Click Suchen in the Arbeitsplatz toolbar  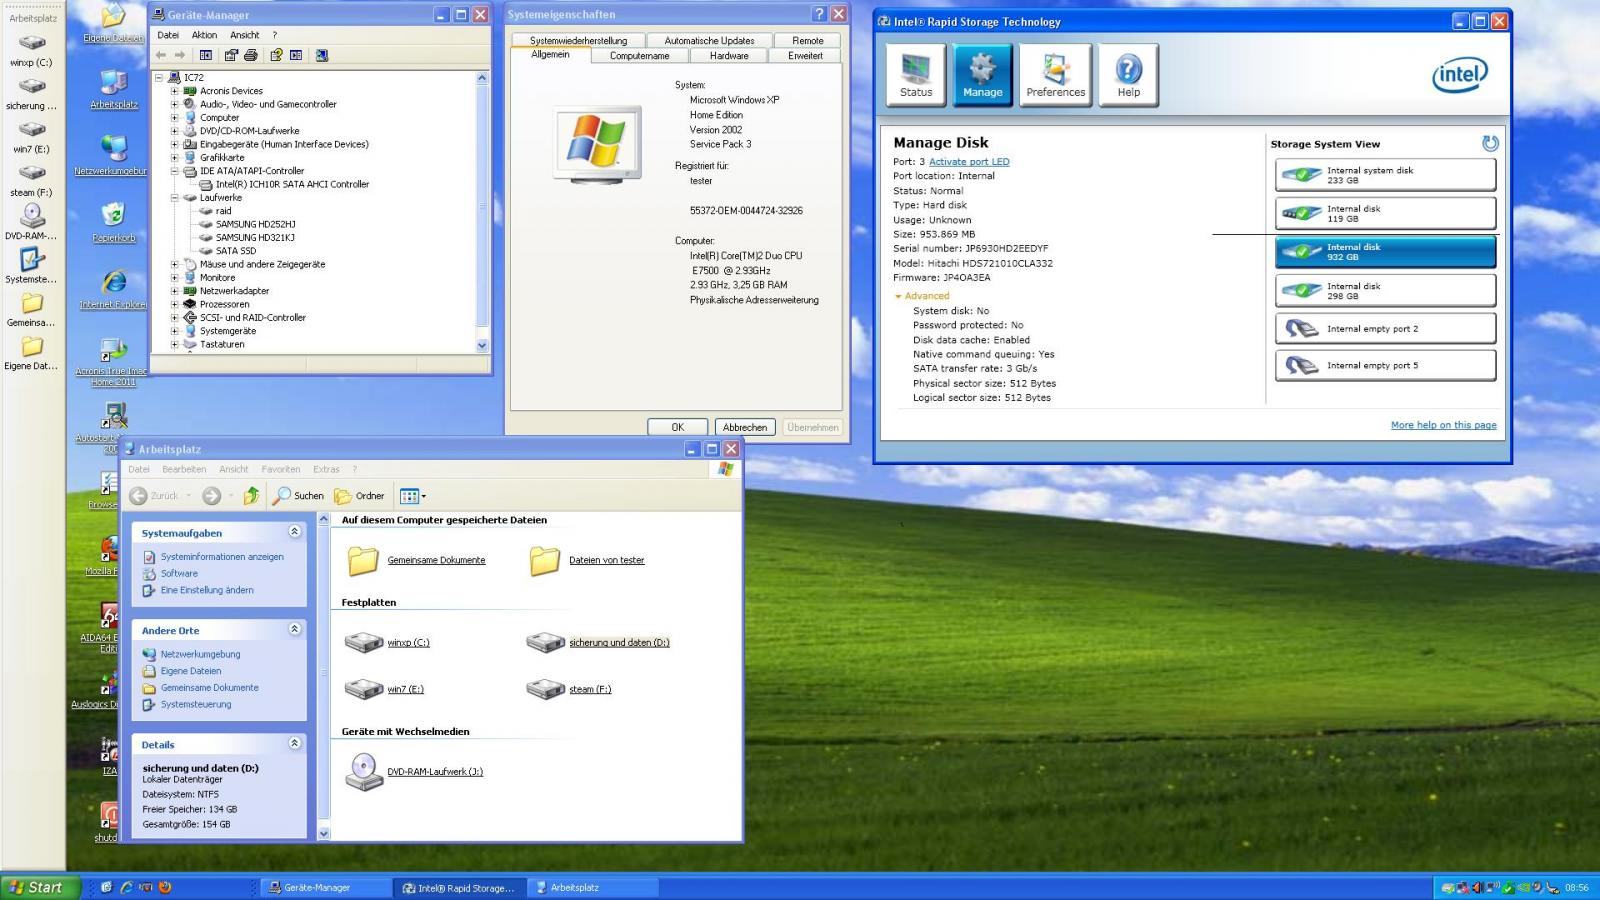(x=298, y=495)
